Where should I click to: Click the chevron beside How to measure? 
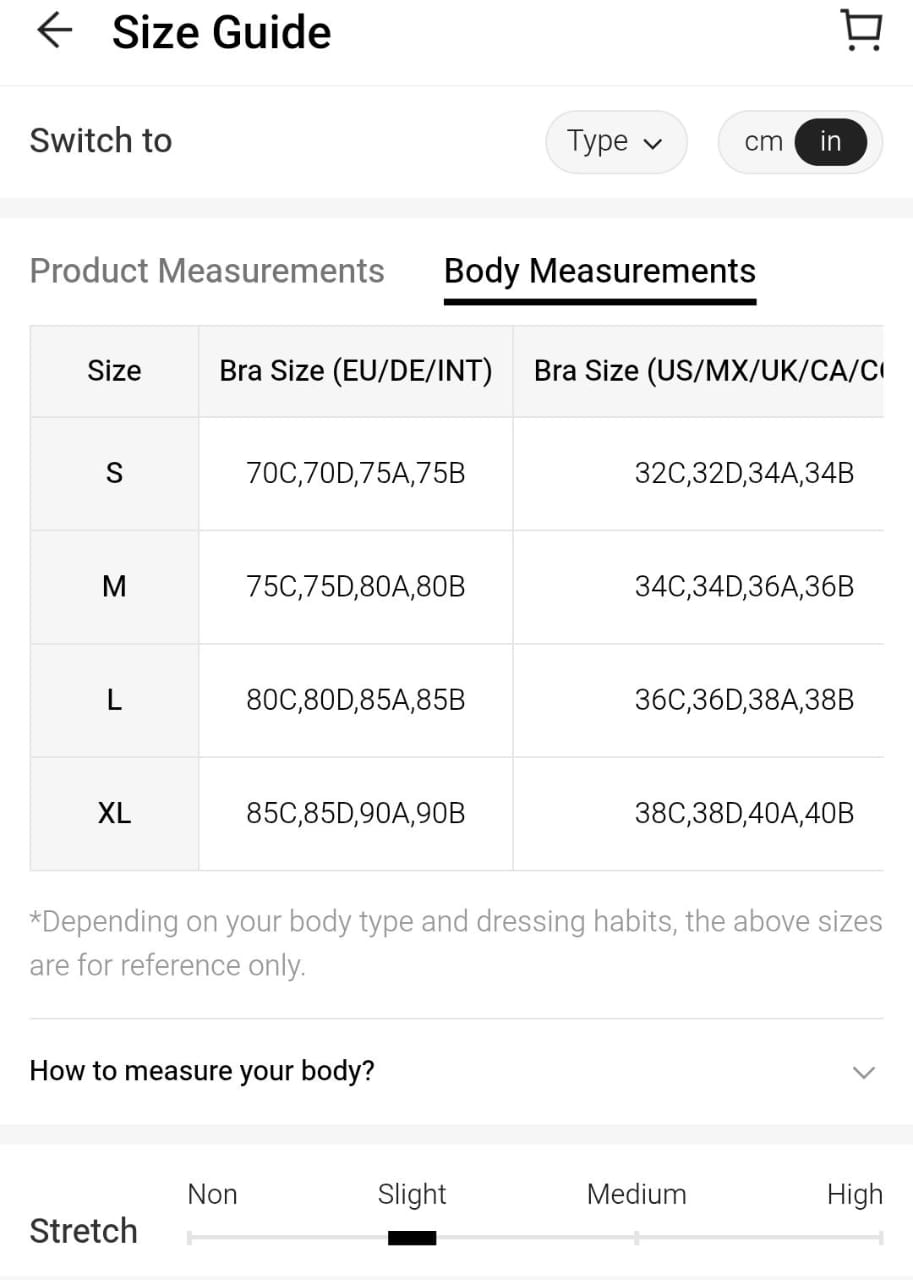coord(863,1072)
